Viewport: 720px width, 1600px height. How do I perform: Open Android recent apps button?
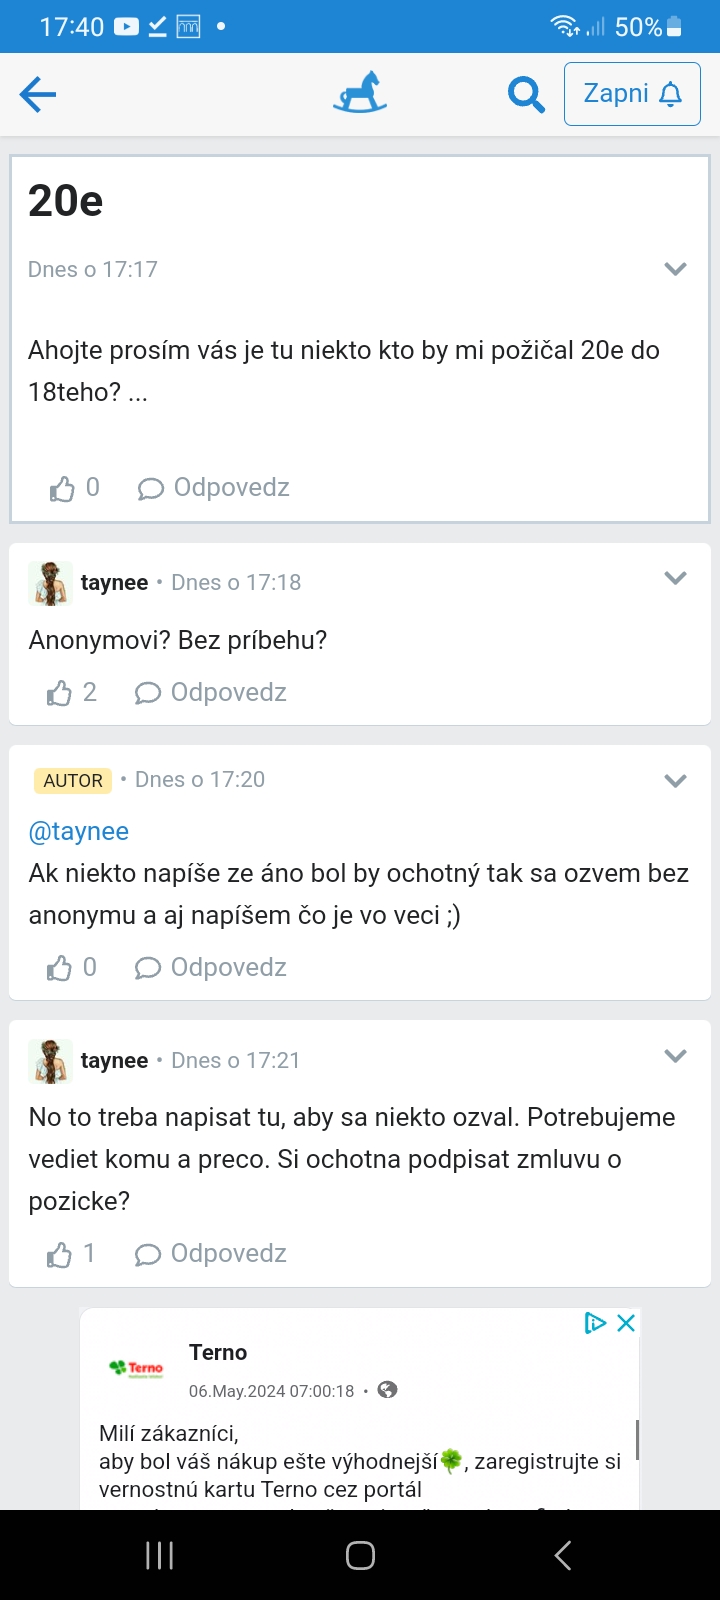160,1555
